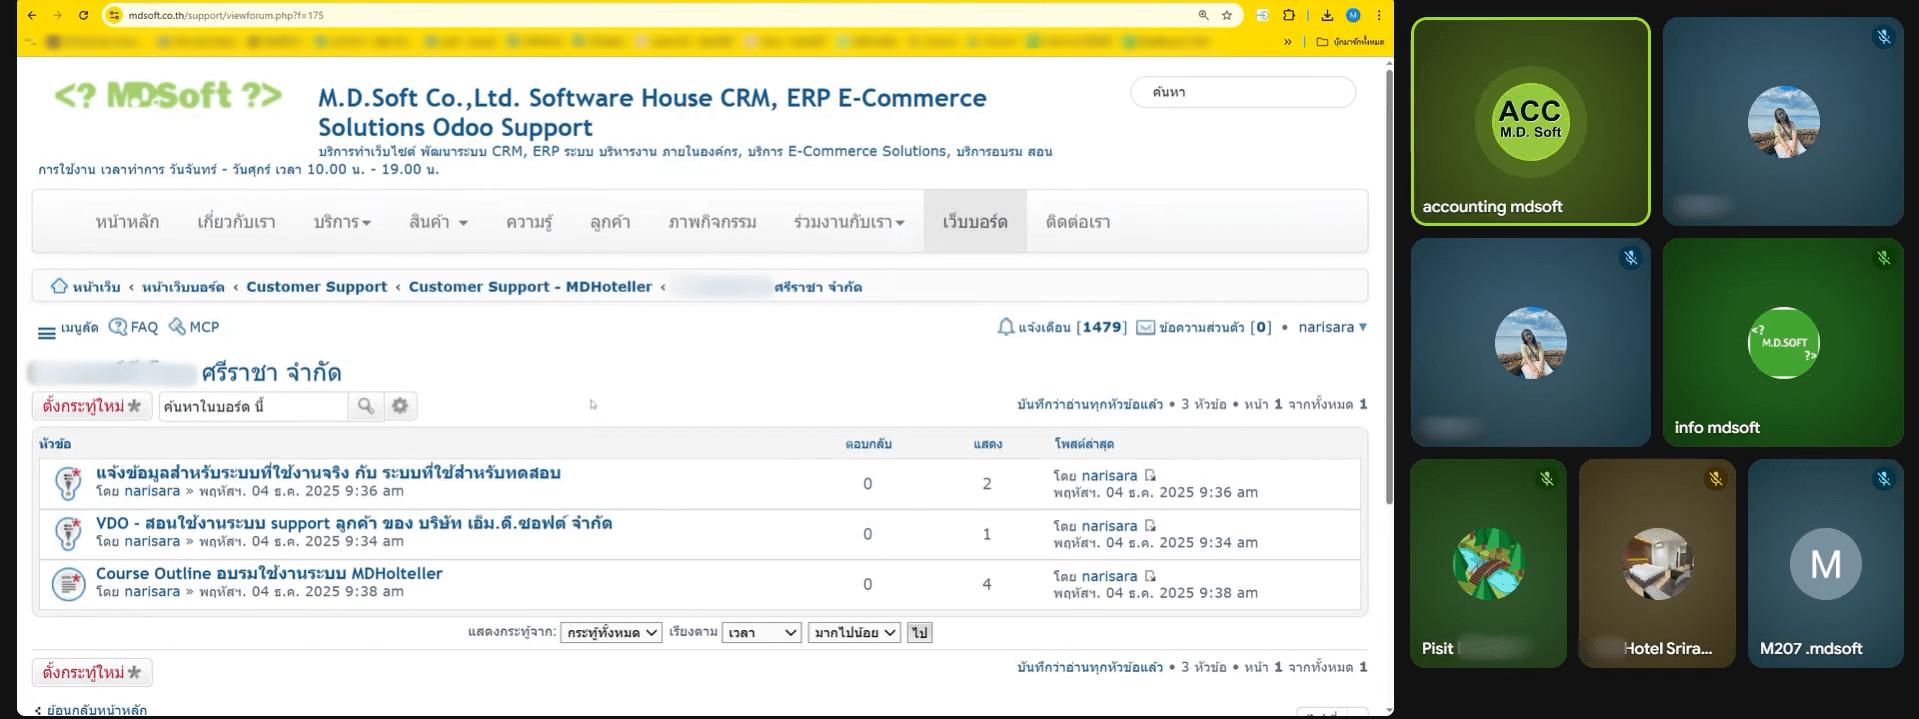Screen dimensions: 1919x719
Task: Expand the บริการ navigation menu
Action: [x=342, y=222]
